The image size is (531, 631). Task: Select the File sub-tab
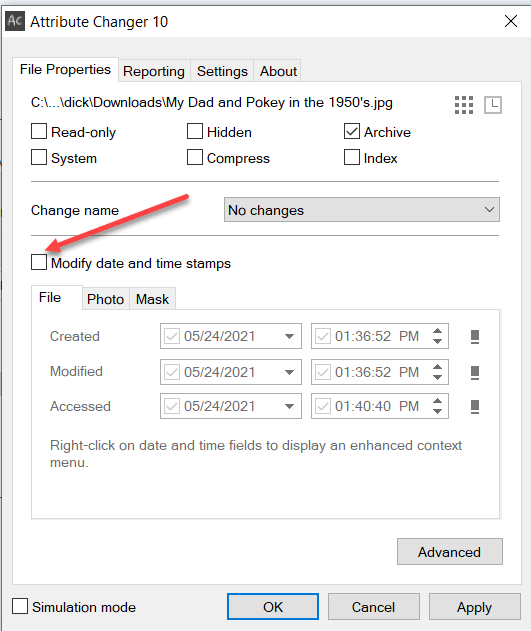[57, 298]
